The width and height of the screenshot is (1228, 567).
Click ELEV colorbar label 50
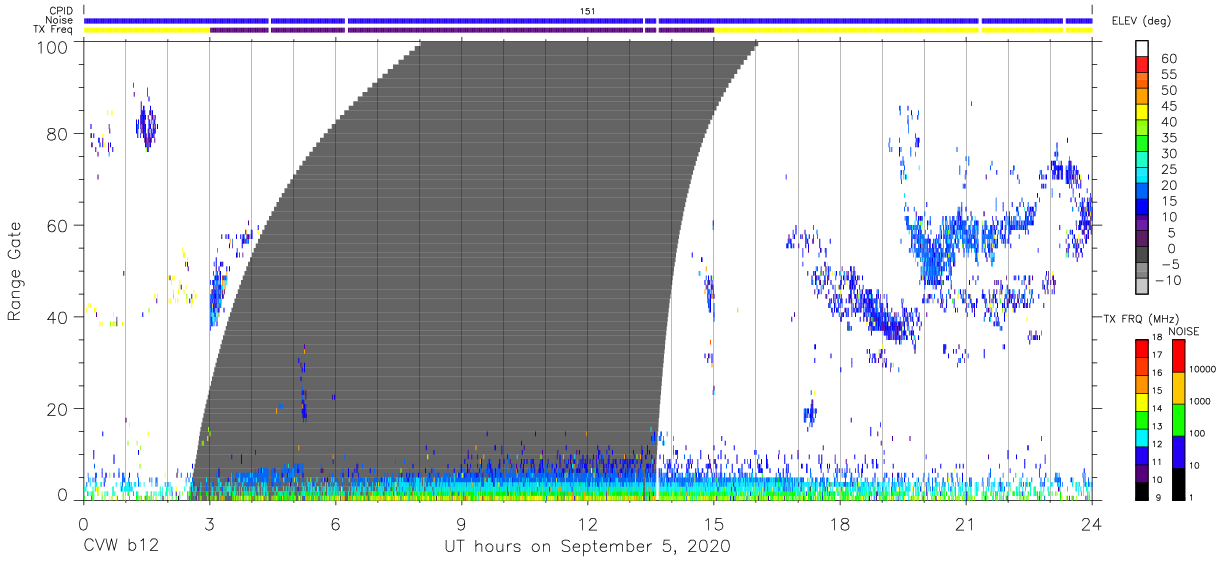tap(1167, 91)
